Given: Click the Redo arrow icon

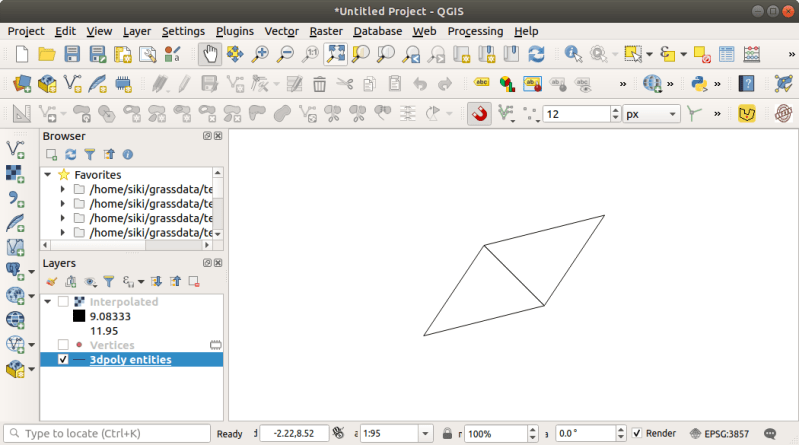Looking at the screenshot, I should click(x=445, y=84).
